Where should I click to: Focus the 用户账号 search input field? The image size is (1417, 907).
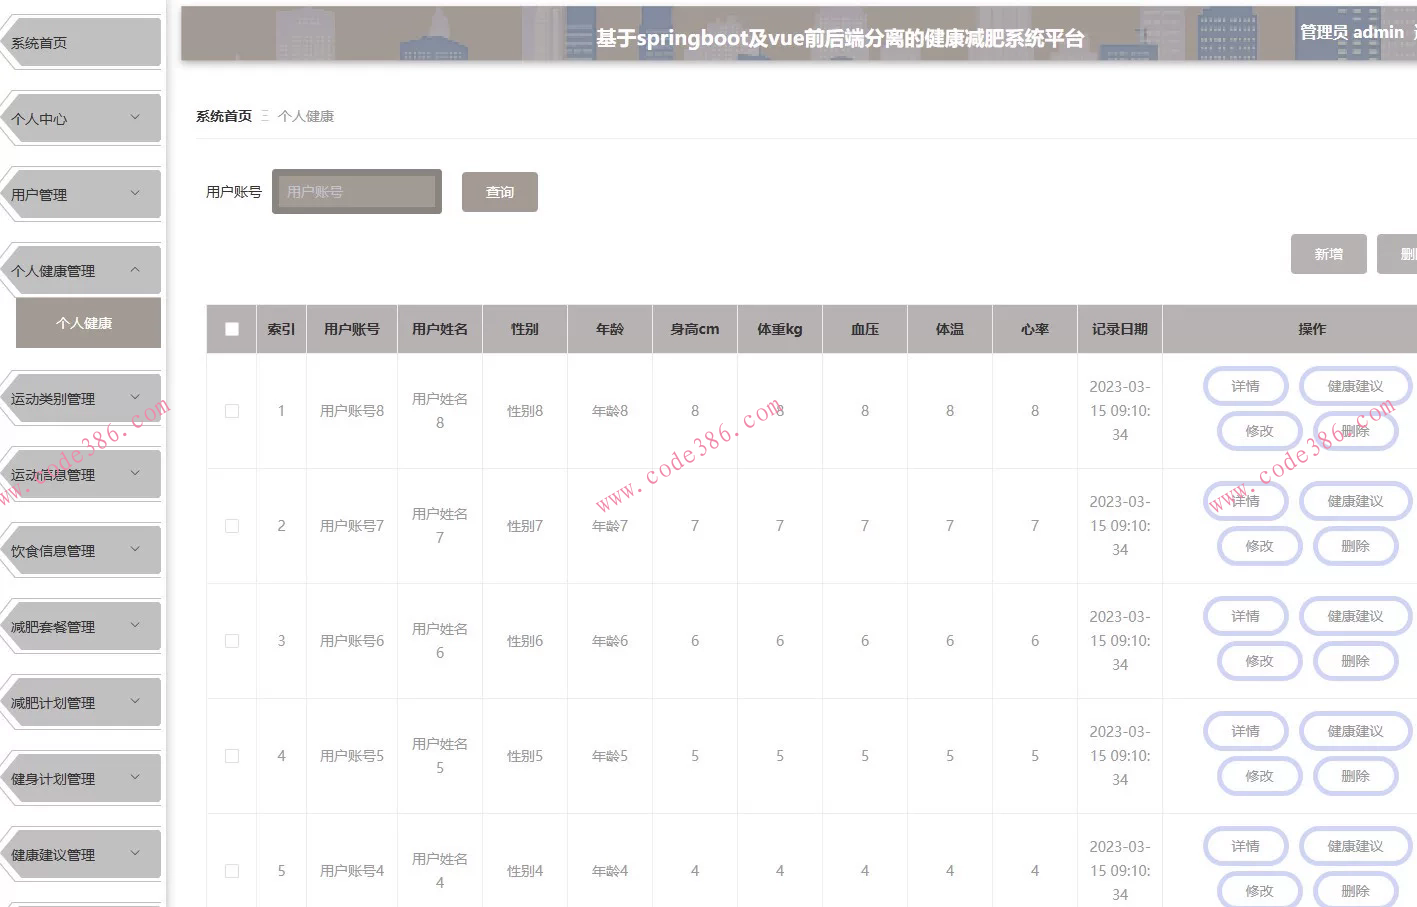[x=357, y=192]
